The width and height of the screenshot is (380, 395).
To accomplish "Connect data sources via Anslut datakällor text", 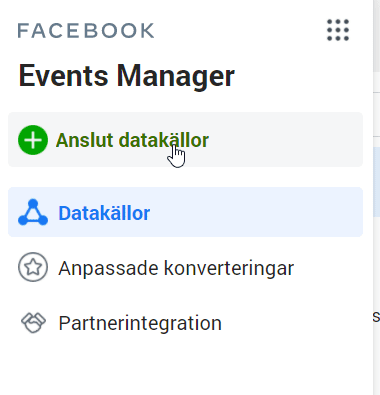I will point(132,140).
